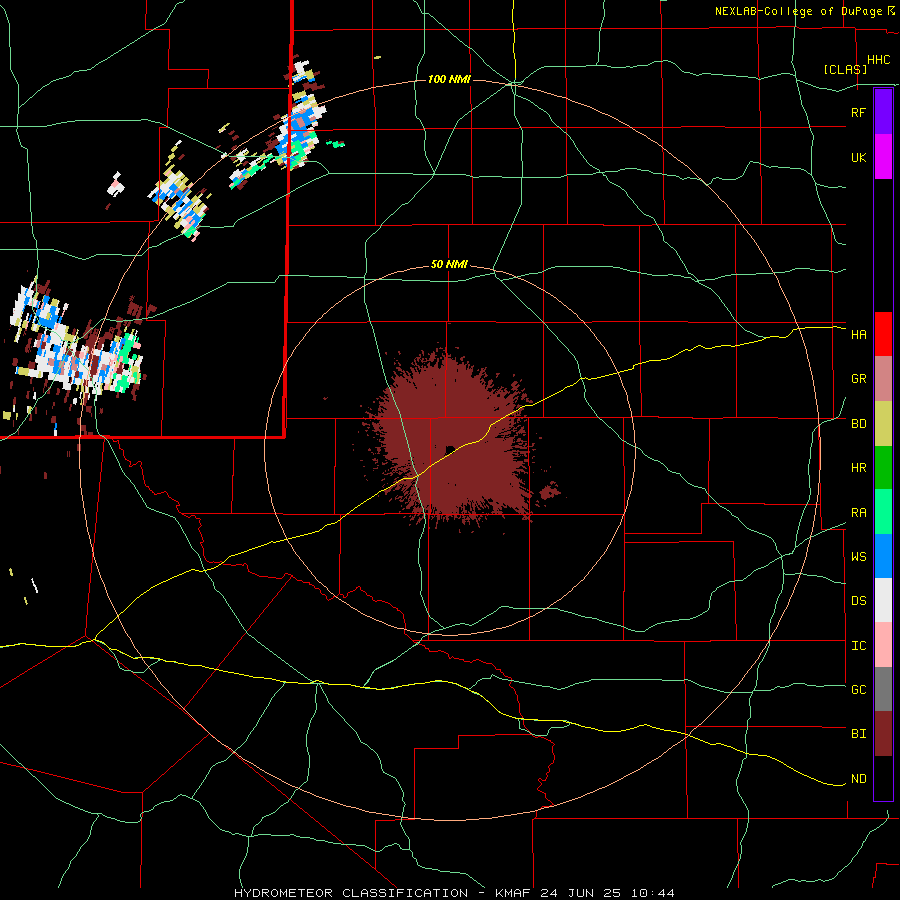The width and height of the screenshot is (900, 900).
Task: Click the dark green HR swatch
Action: coord(883,467)
